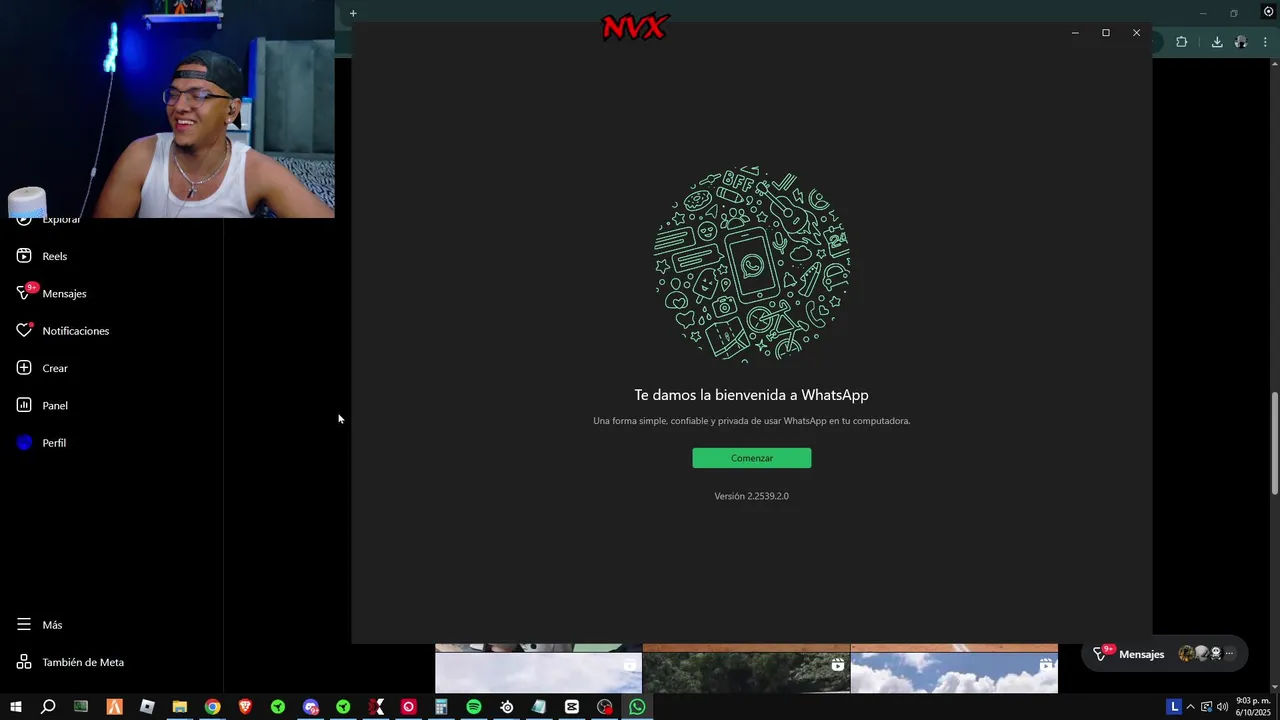Open File Explorer from taskbar
This screenshot has height=720, width=1280.
(x=180, y=707)
